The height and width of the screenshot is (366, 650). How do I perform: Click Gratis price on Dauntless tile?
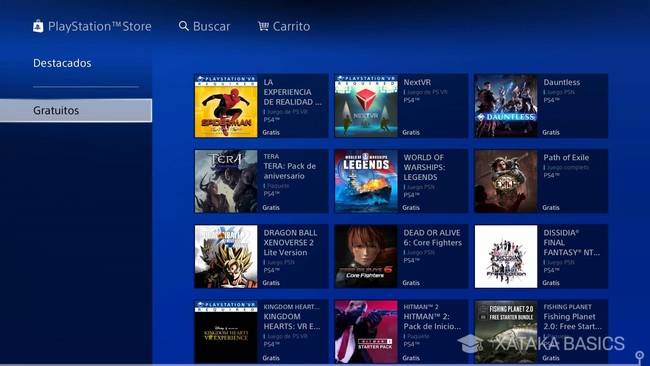(x=551, y=133)
